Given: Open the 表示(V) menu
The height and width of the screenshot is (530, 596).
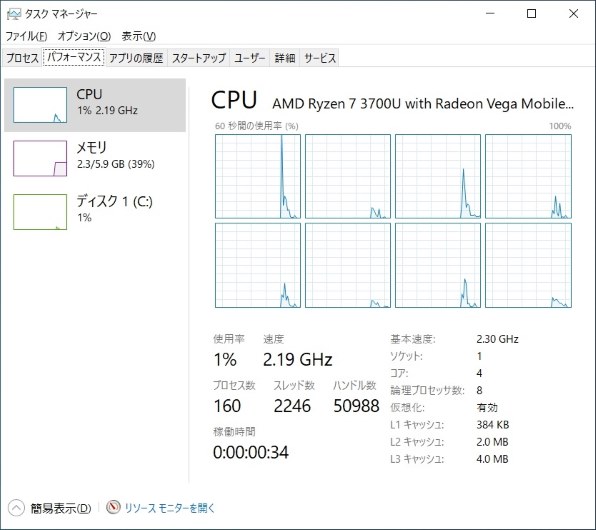Looking at the screenshot, I should [x=139, y=36].
